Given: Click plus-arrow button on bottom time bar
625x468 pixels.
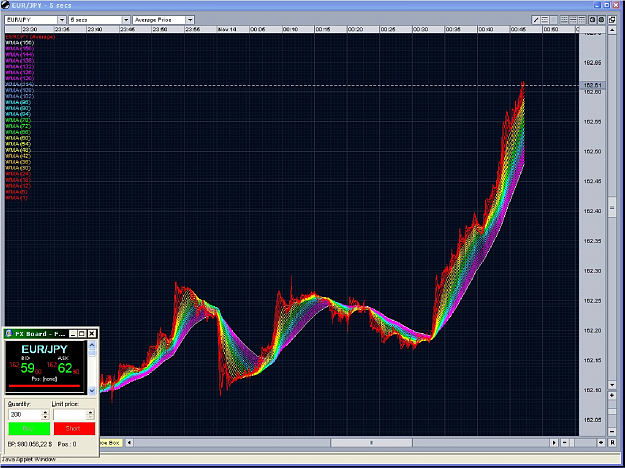Looking at the screenshot, I should 601,442.
